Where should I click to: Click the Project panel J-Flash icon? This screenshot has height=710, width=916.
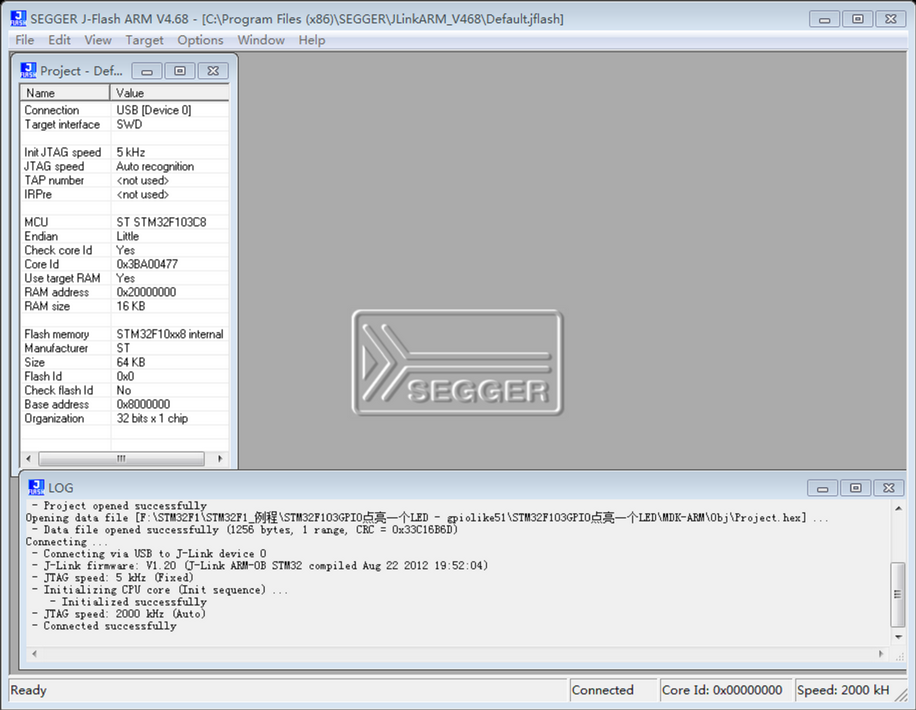point(28,71)
